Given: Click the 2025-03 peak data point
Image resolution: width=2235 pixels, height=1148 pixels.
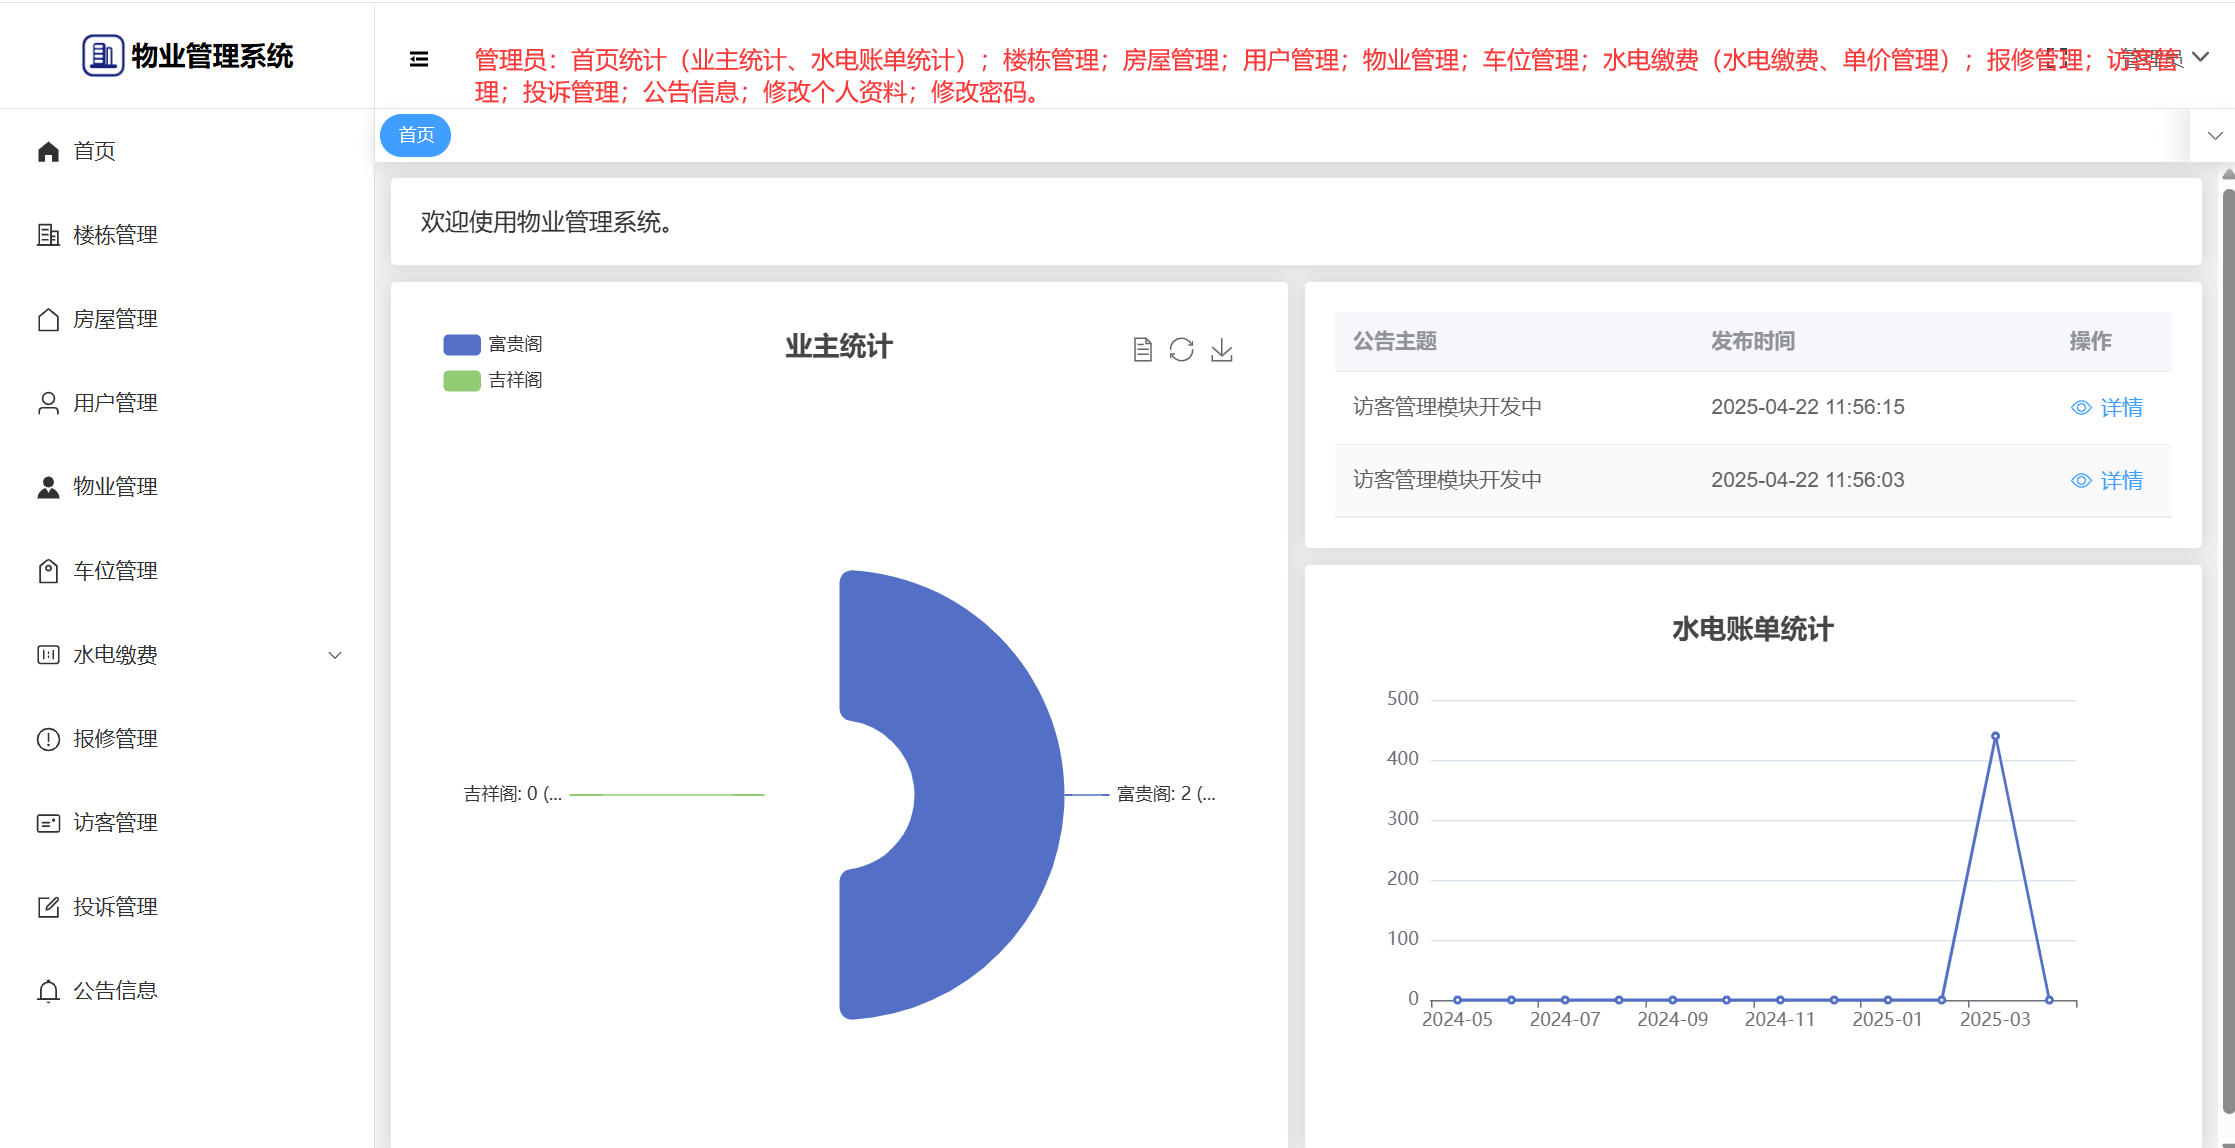Looking at the screenshot, I should [1995, 736].
